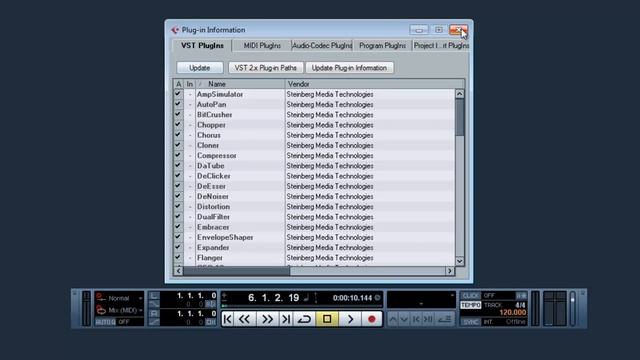Toggle cycle loop button in transport
Screen dimensions: 640x360
[304, 319]
